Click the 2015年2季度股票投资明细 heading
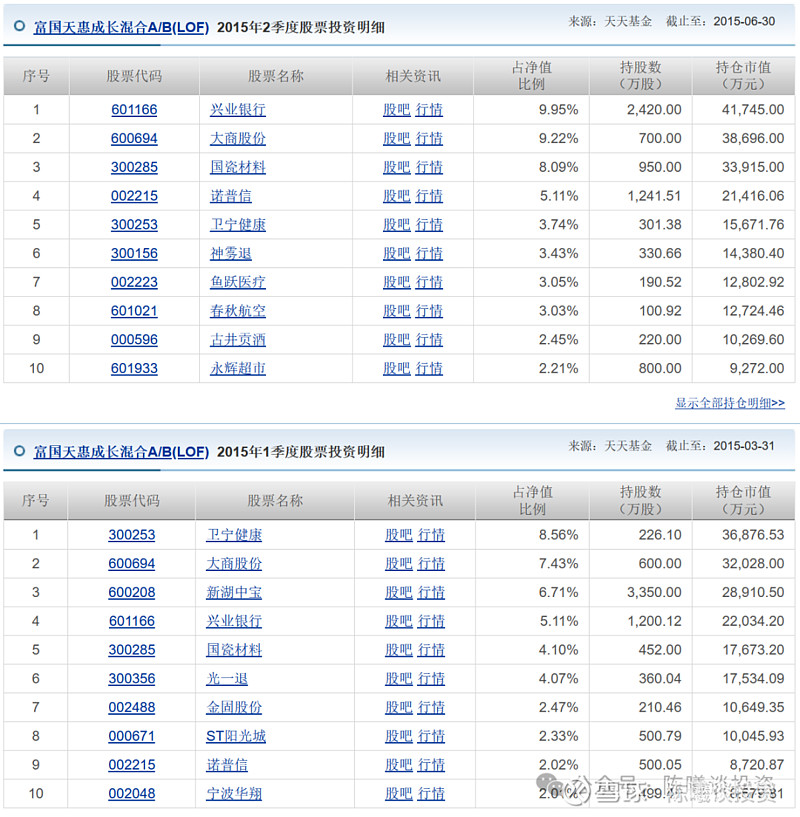 301,27
